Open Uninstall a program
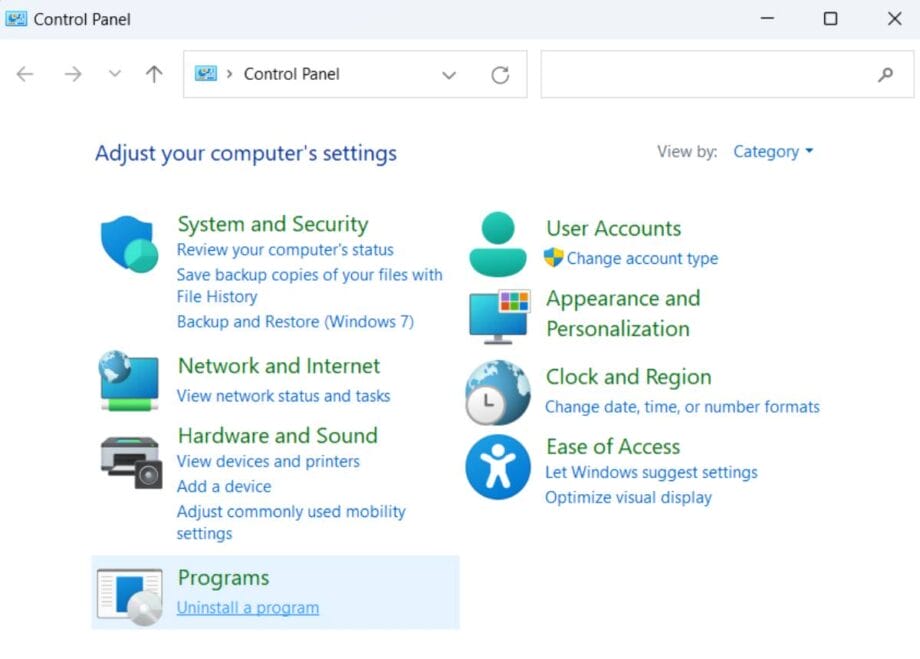 point(247,607)
